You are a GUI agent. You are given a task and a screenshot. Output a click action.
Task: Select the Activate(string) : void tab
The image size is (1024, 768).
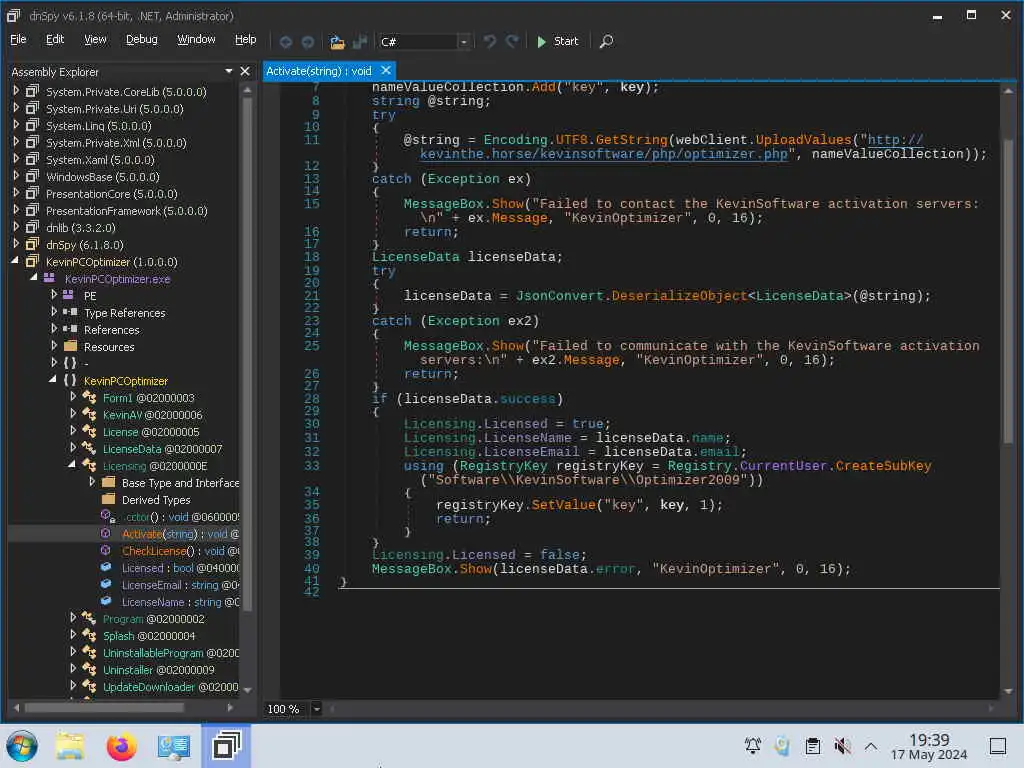pos(319,71)
